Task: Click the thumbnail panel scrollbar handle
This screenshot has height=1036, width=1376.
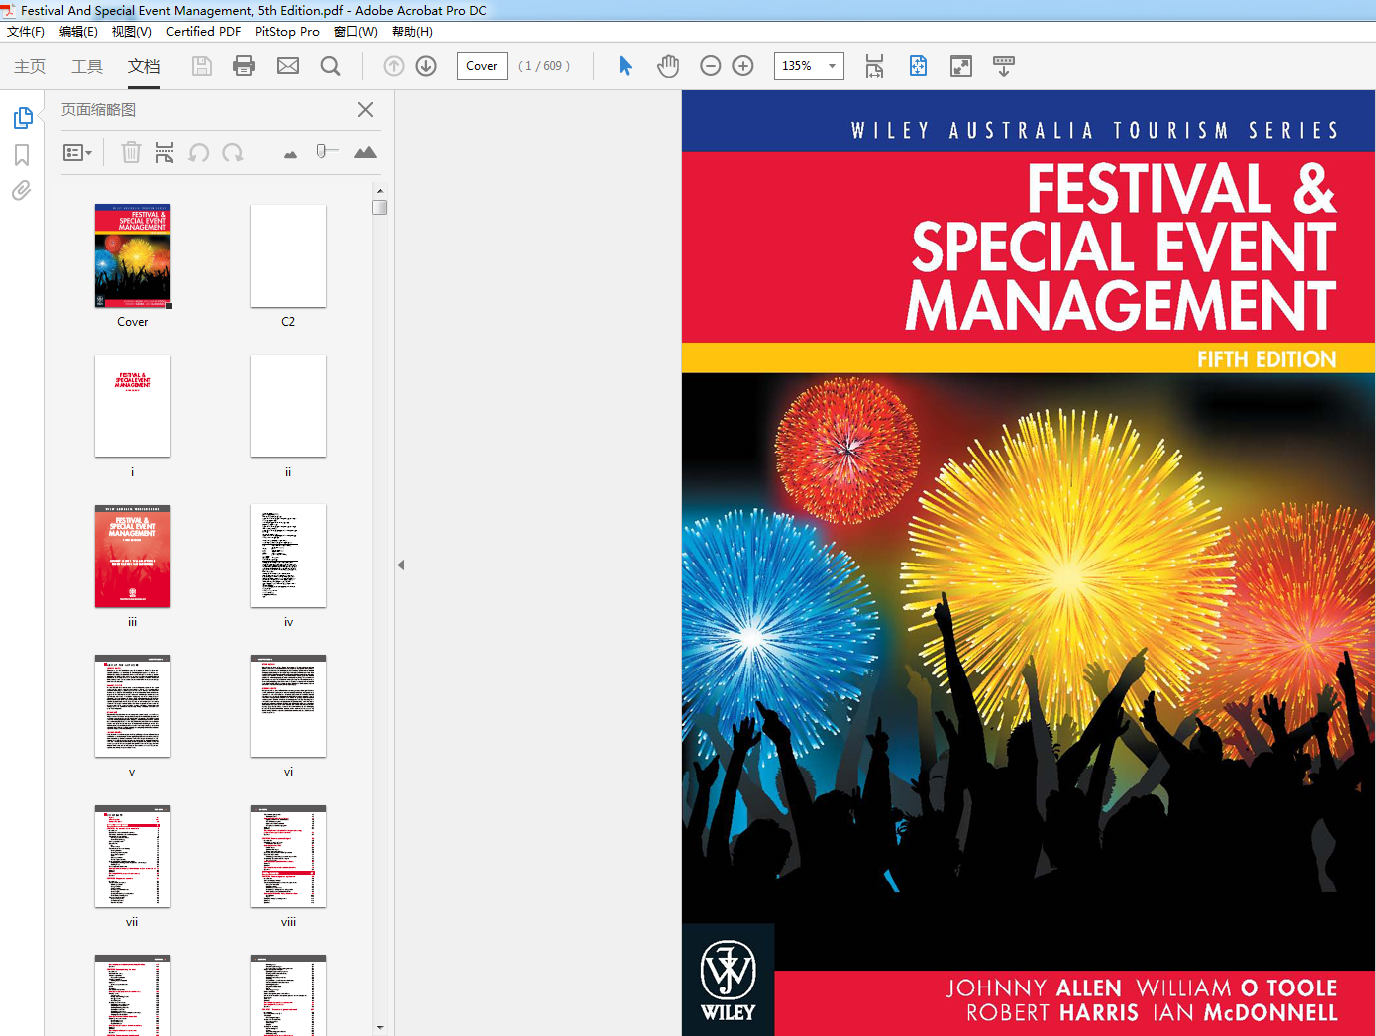Action: 379,208
